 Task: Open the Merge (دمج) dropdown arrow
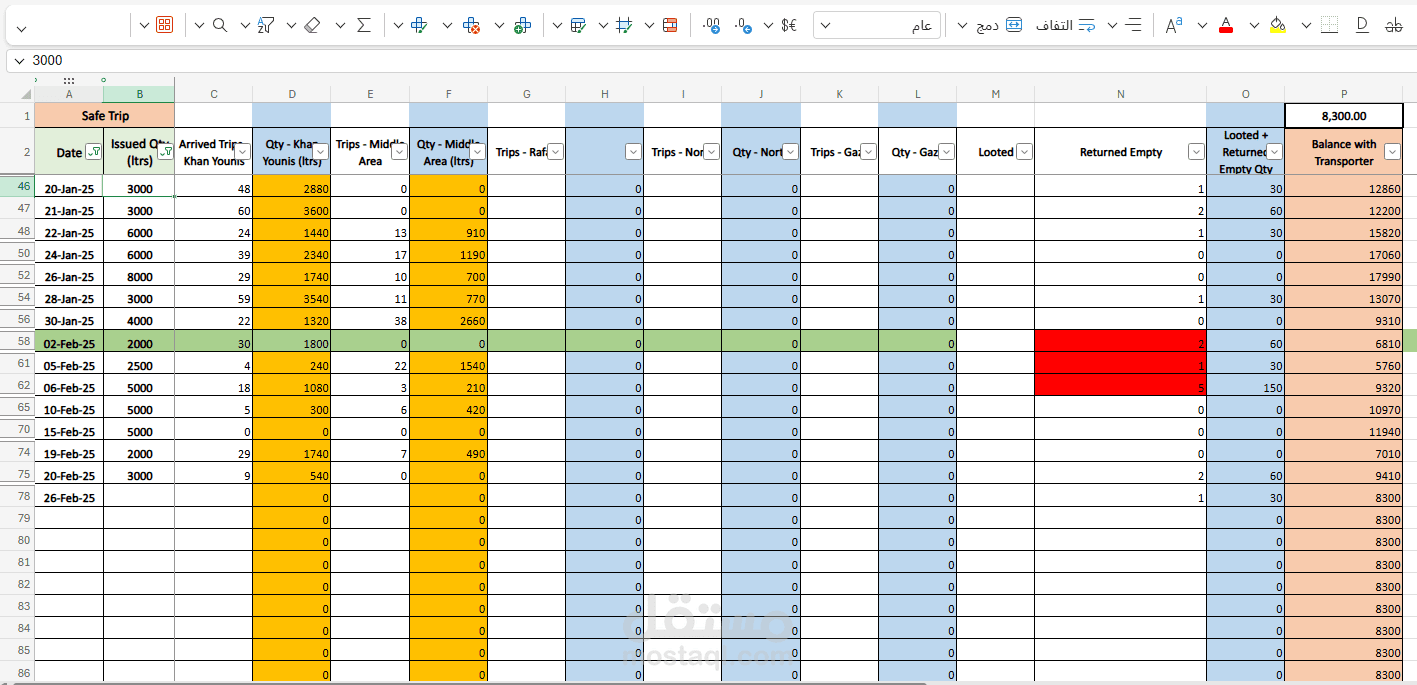(x=963, y=25)
